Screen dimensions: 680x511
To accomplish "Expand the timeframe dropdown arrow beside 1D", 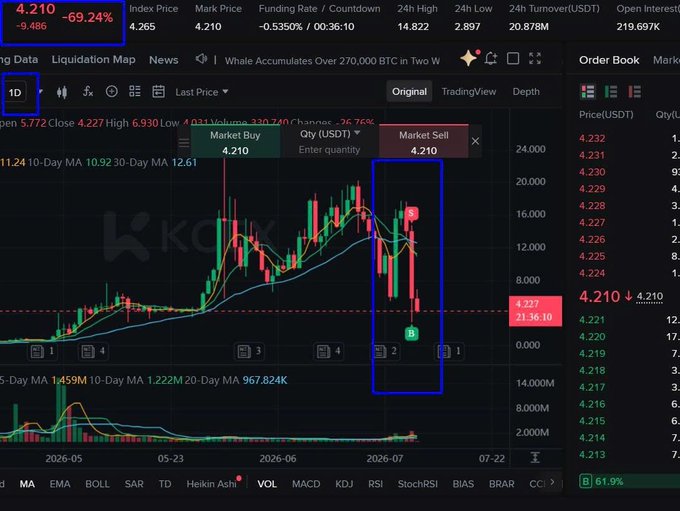I will pyautogui.click(x=40, y=92).
